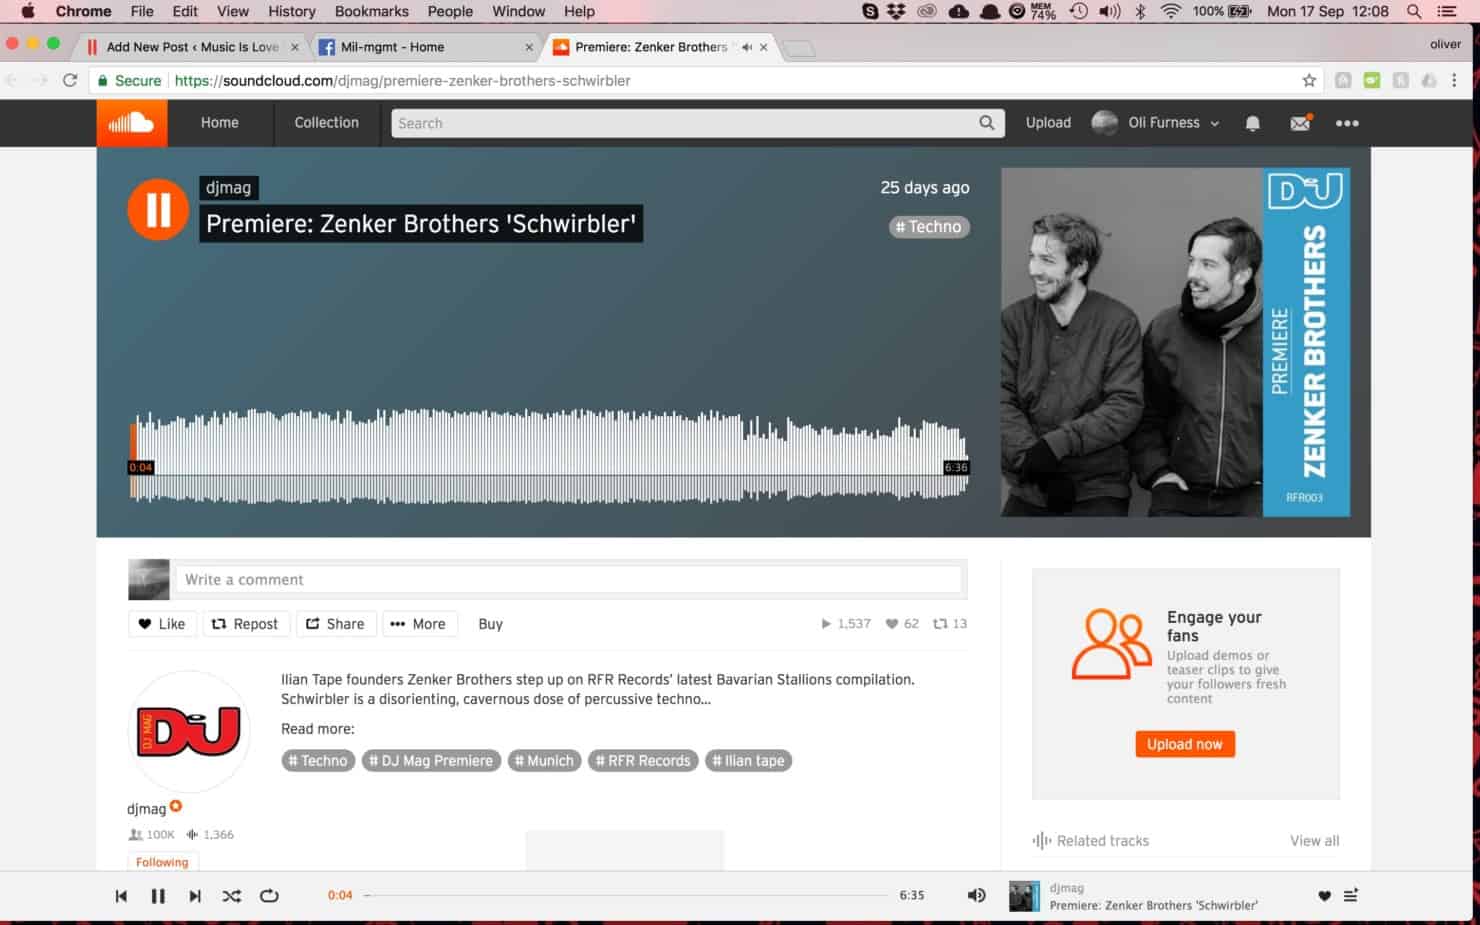Open the Bookmarks menu
The image size is (1480, 925).
click(371, 11)
